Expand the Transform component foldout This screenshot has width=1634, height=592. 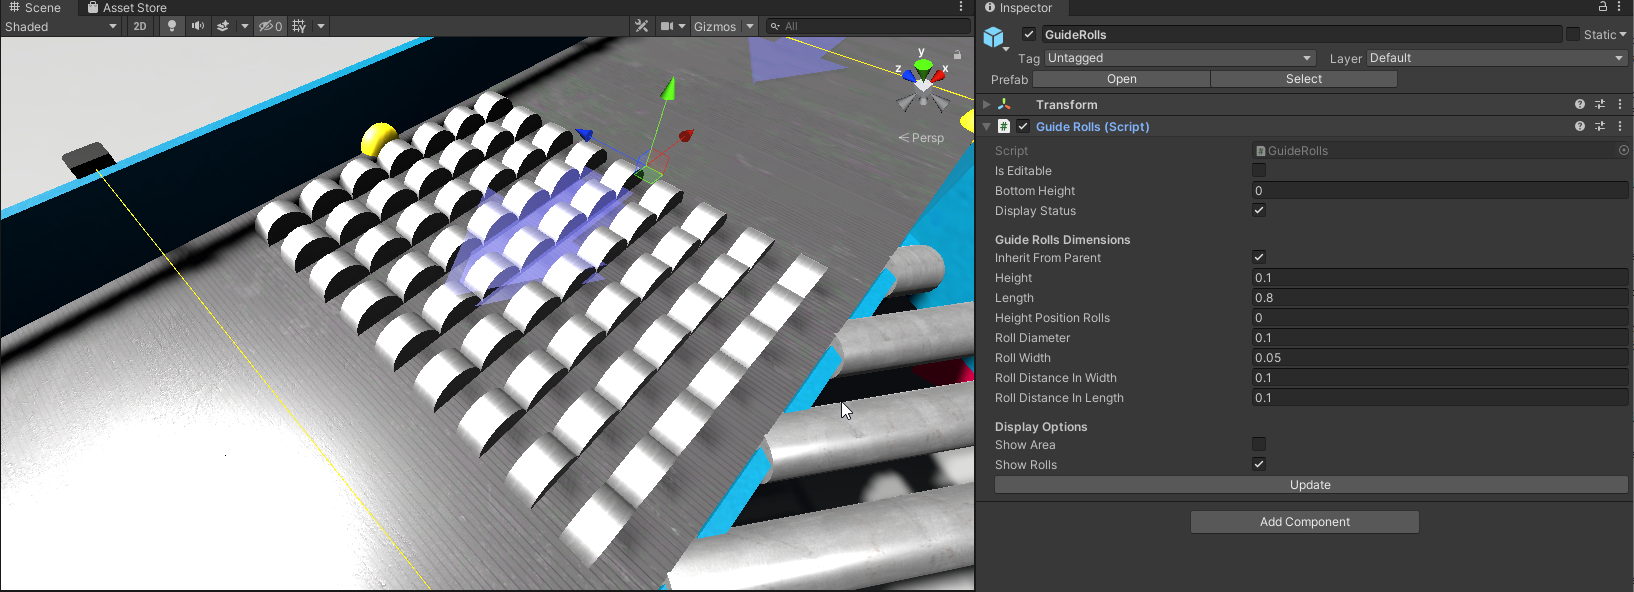point(987,105)
